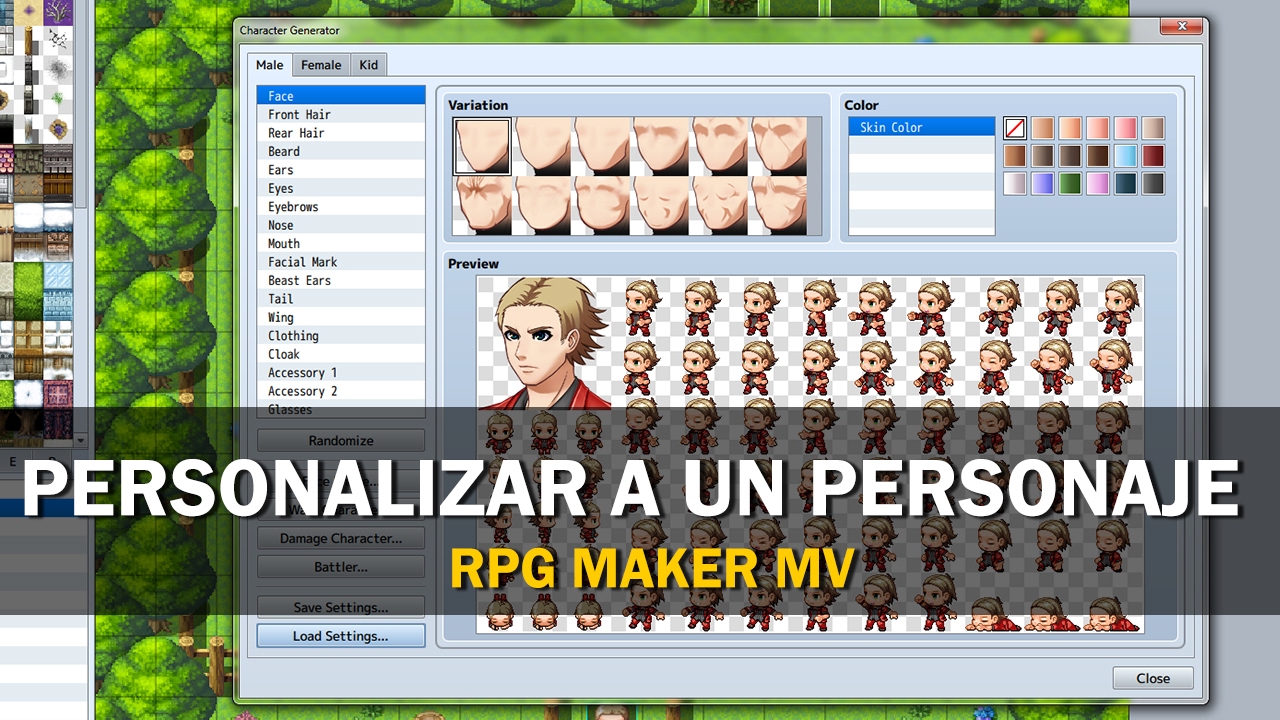This screenshot has height=720, width=1280.
Task: Click the Randomize button
Action: pyautogui.click(x=341, y=440)
